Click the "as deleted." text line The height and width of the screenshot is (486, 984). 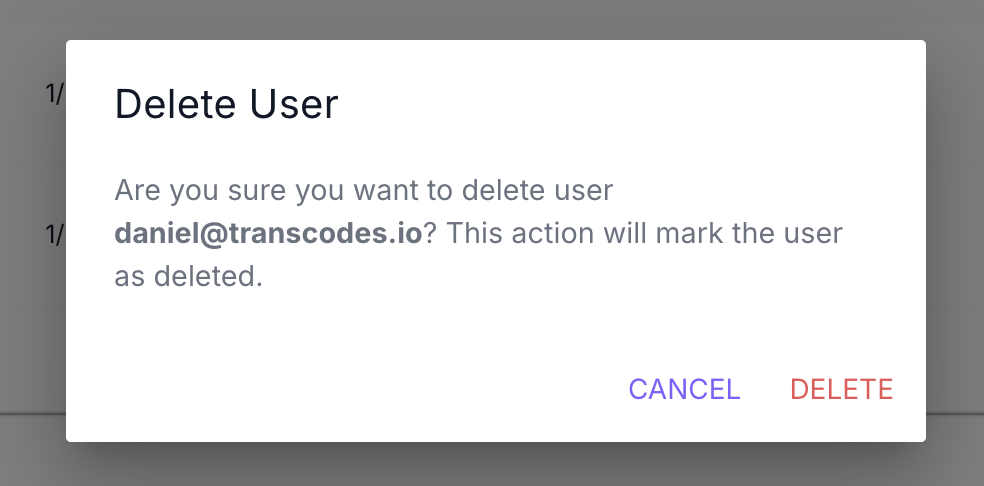tap(188, 277)
